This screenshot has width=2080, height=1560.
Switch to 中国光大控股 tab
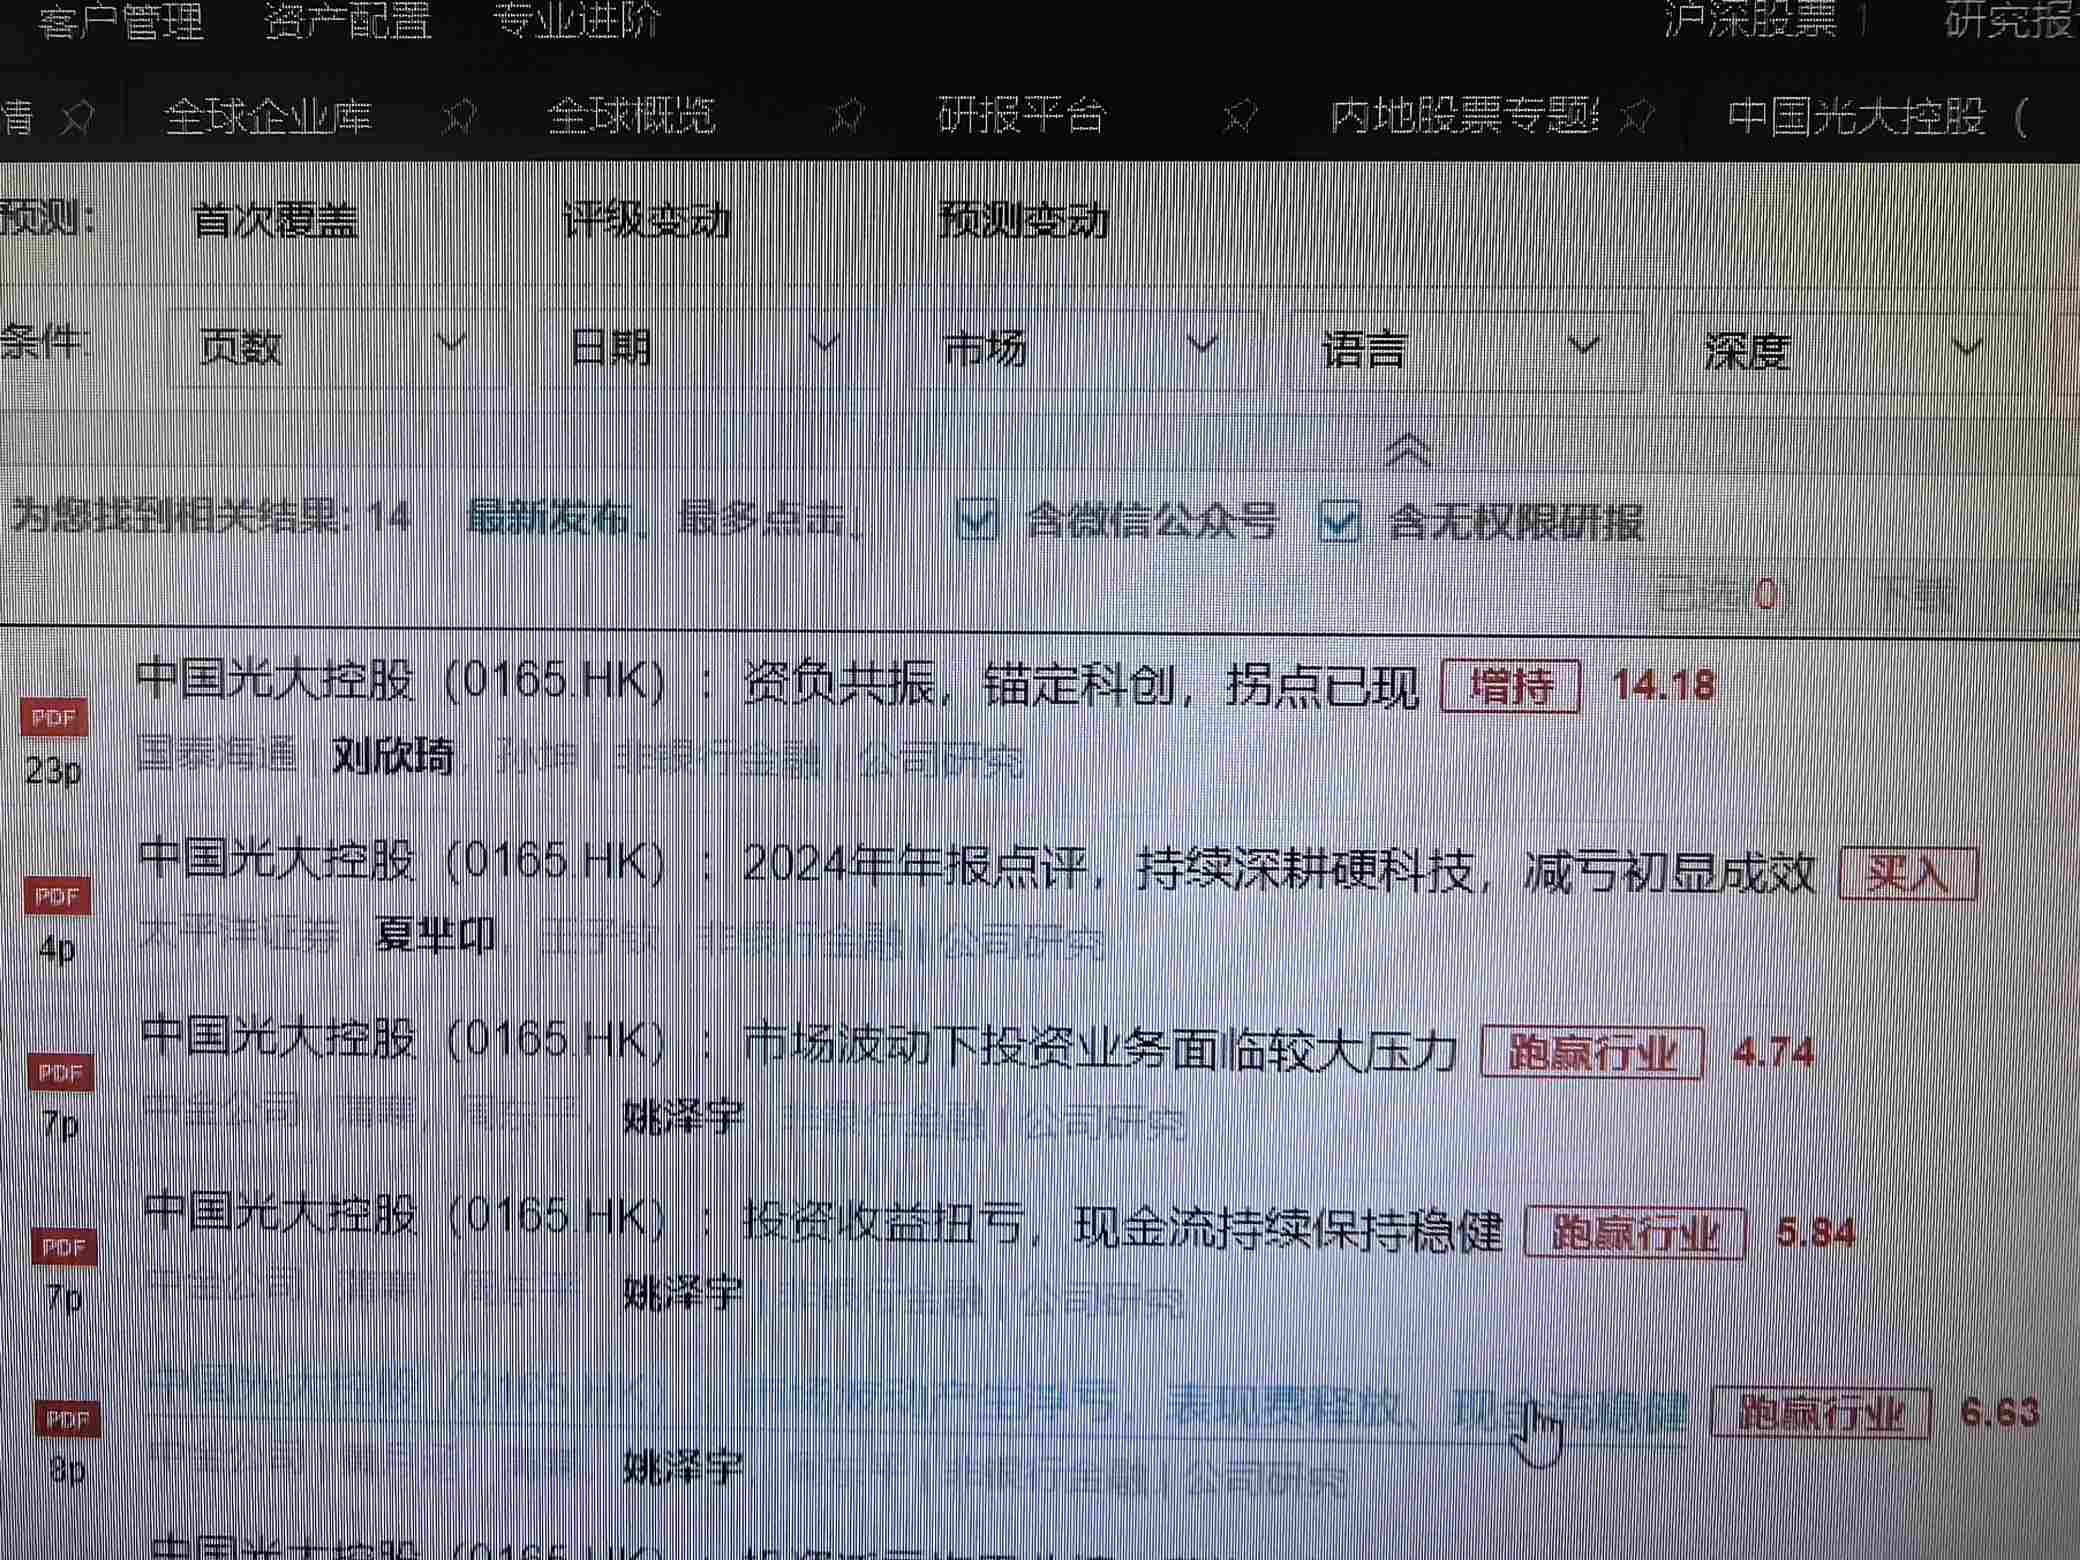(x=1878, y=118)
